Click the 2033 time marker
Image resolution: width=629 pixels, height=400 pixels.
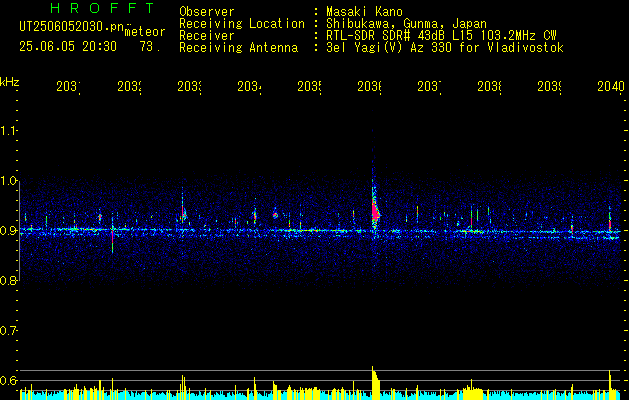(189, 87)
